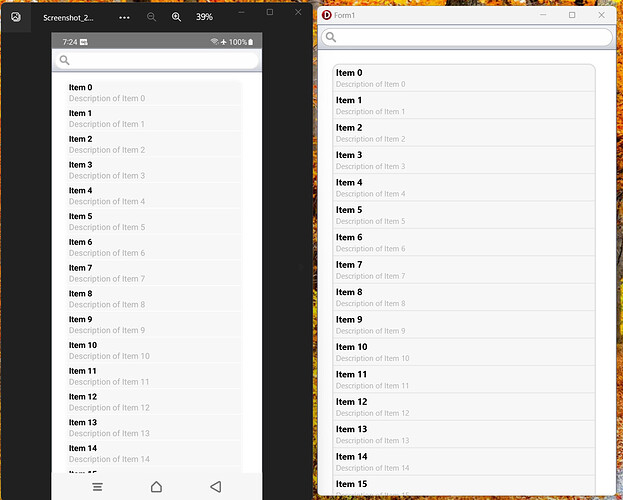
Task: Click the Screenshot_2... file title in Photos
Action: pos(68,18)
